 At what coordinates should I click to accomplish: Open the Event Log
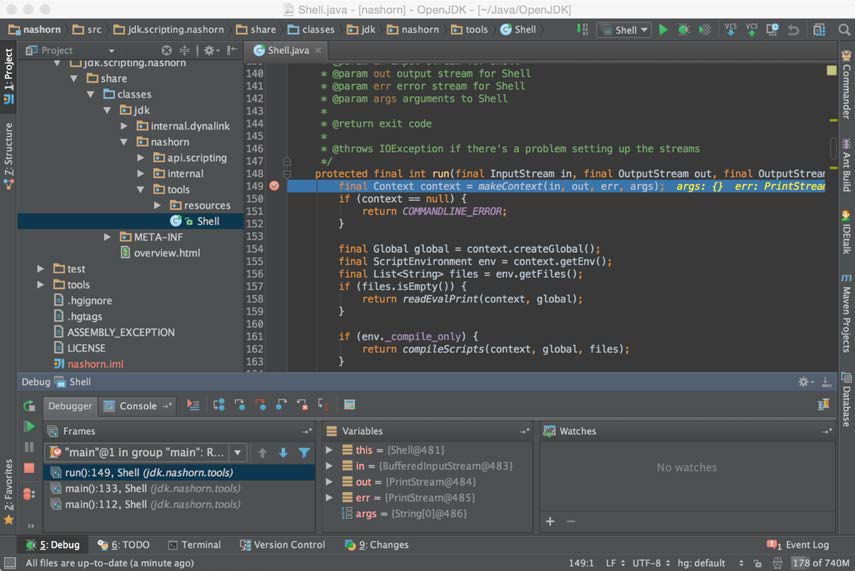[798, 545]
